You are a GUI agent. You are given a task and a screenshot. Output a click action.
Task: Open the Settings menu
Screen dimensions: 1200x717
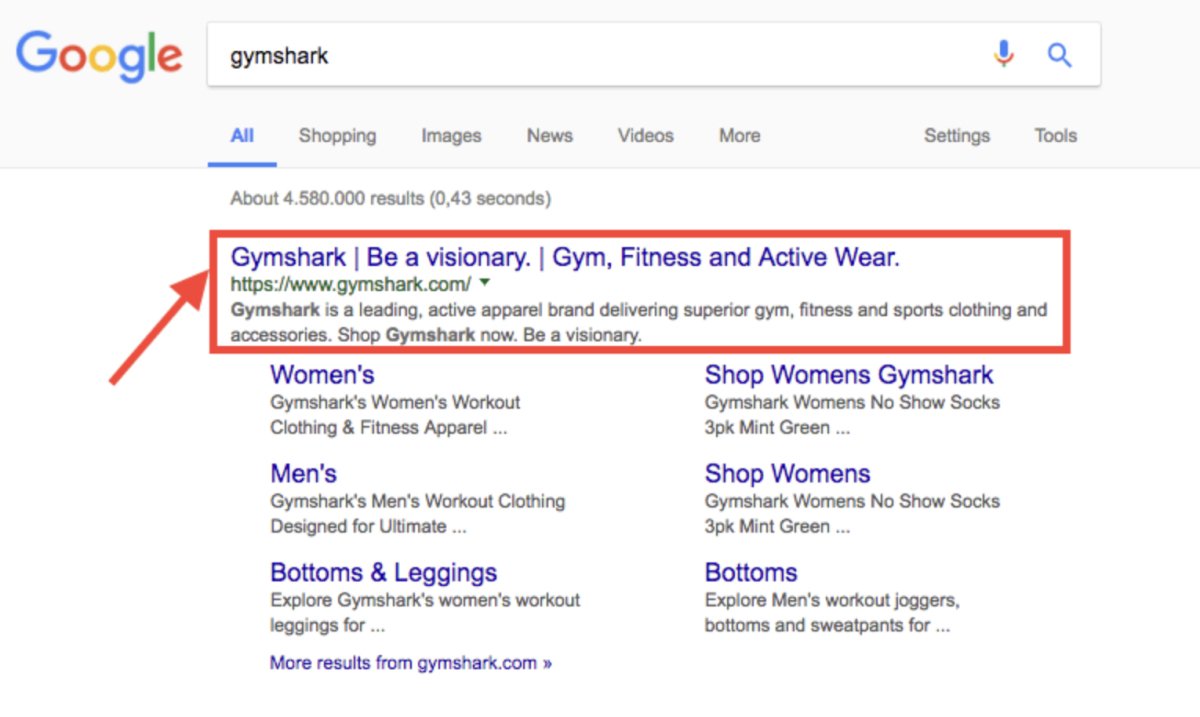coord(956,136)
